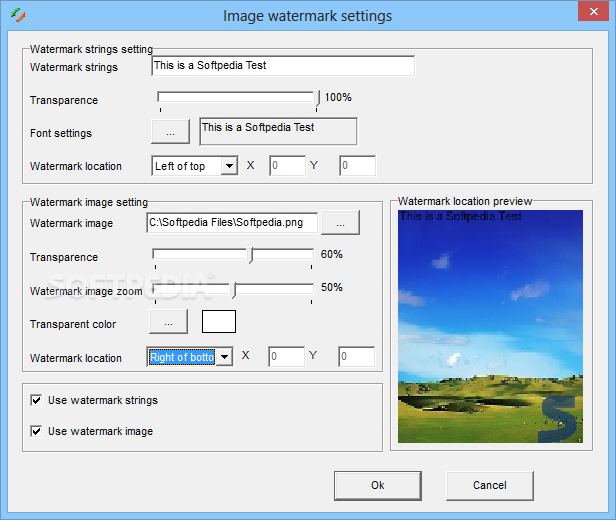Screen dimensions: 616x520
Task: Click the '60%' transparence value text
Action: tap(332, 255)
